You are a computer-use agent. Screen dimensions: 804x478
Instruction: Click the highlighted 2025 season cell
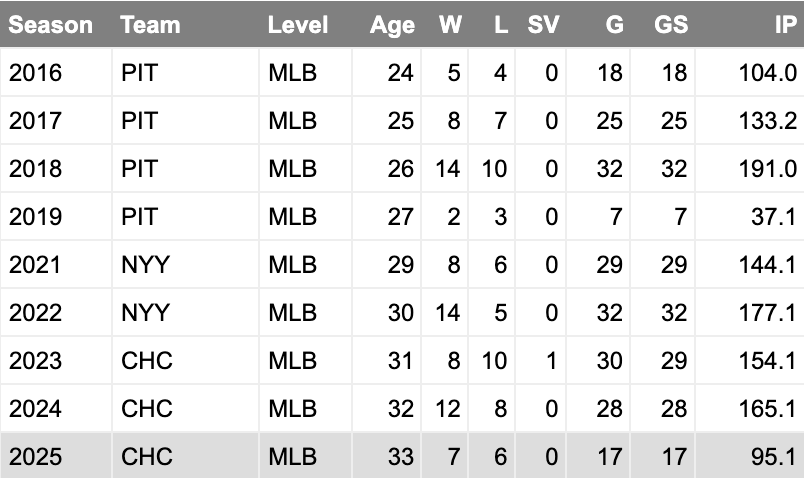coord(56,456)
